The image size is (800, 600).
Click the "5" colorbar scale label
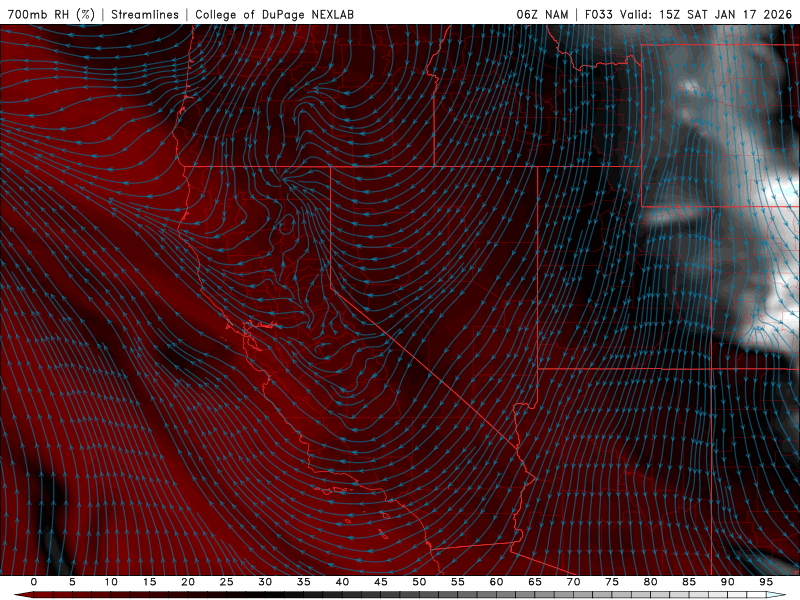click(x=72, y=582)
